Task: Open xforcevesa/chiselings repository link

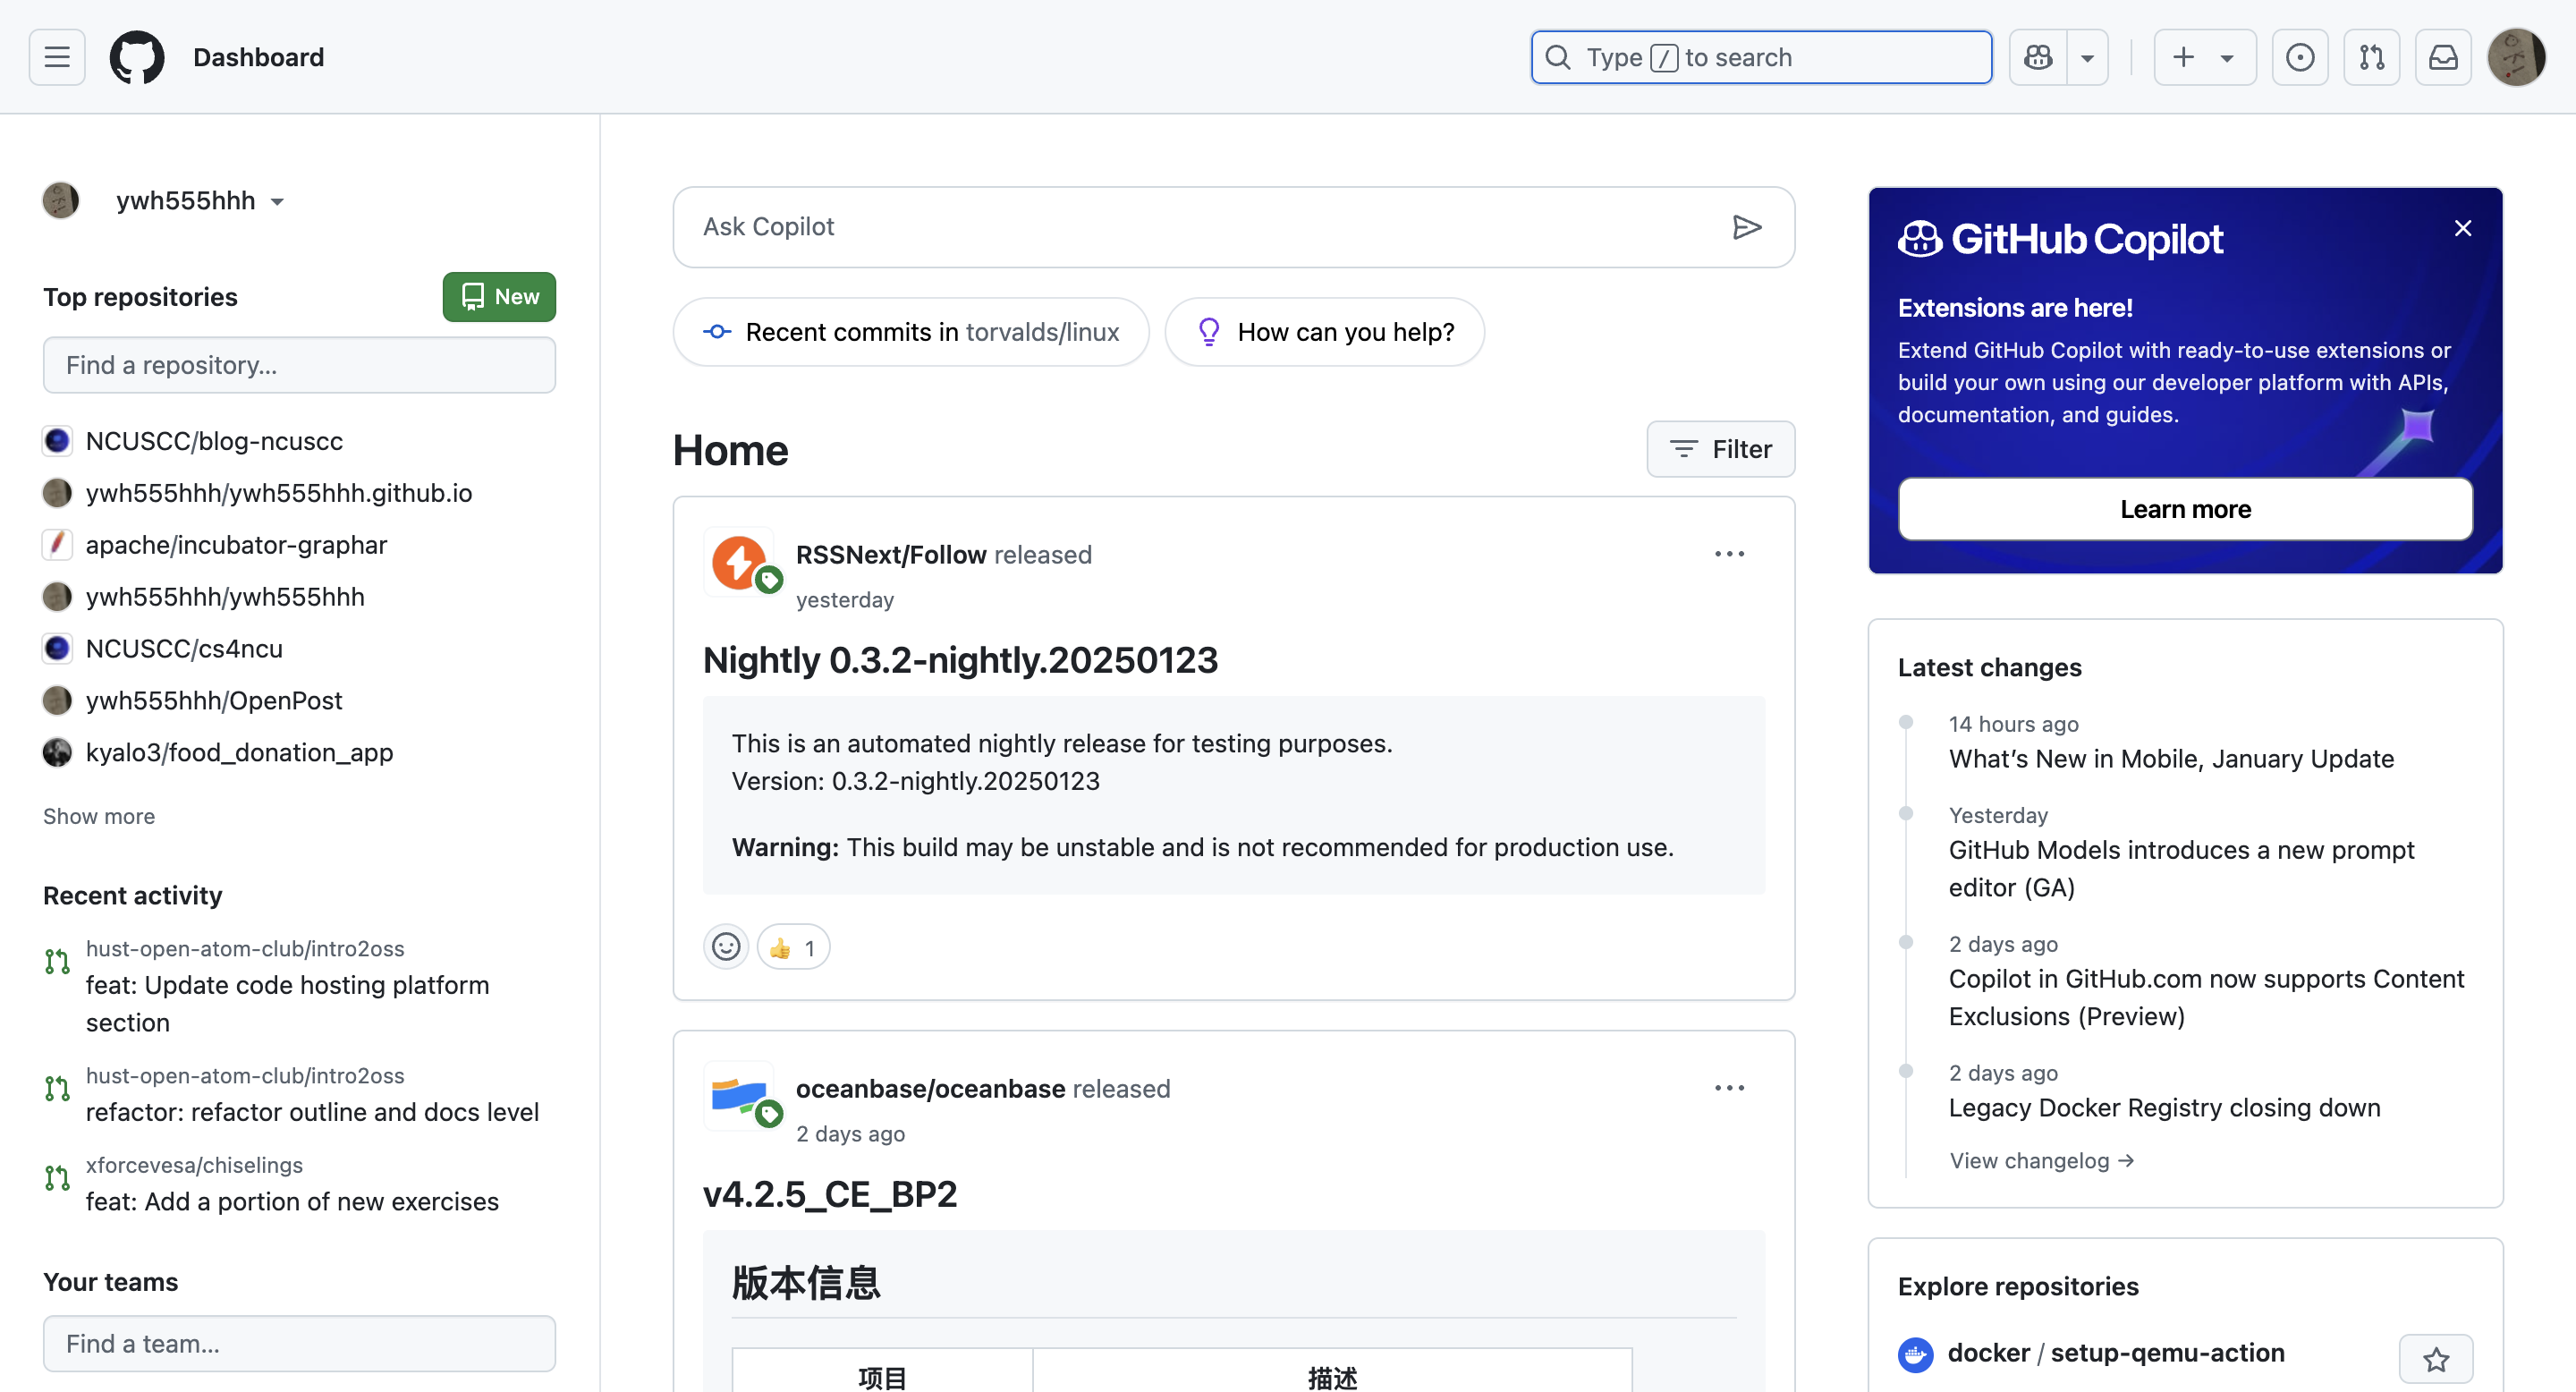Action: click(194, 1165)
